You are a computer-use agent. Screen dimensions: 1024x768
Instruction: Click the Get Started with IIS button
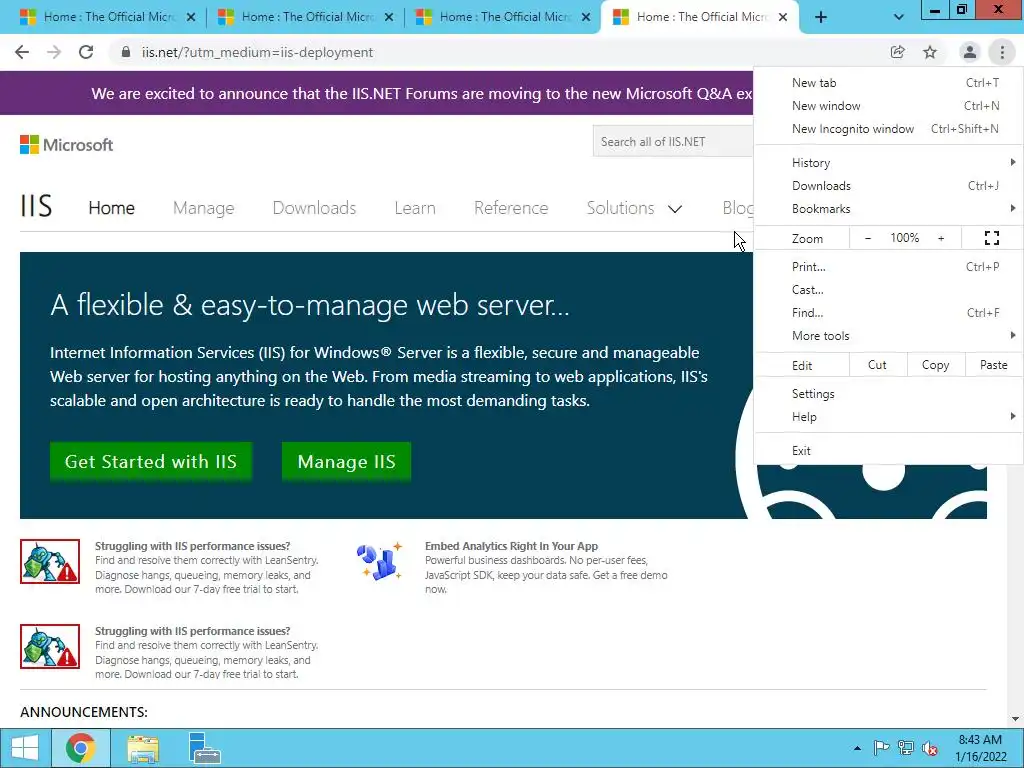click(x=151, y=462)
